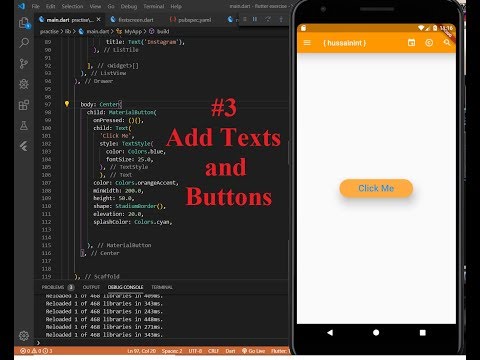Expand the lib breadcrumb segment
480x360 pixels.
pos(68,31)
